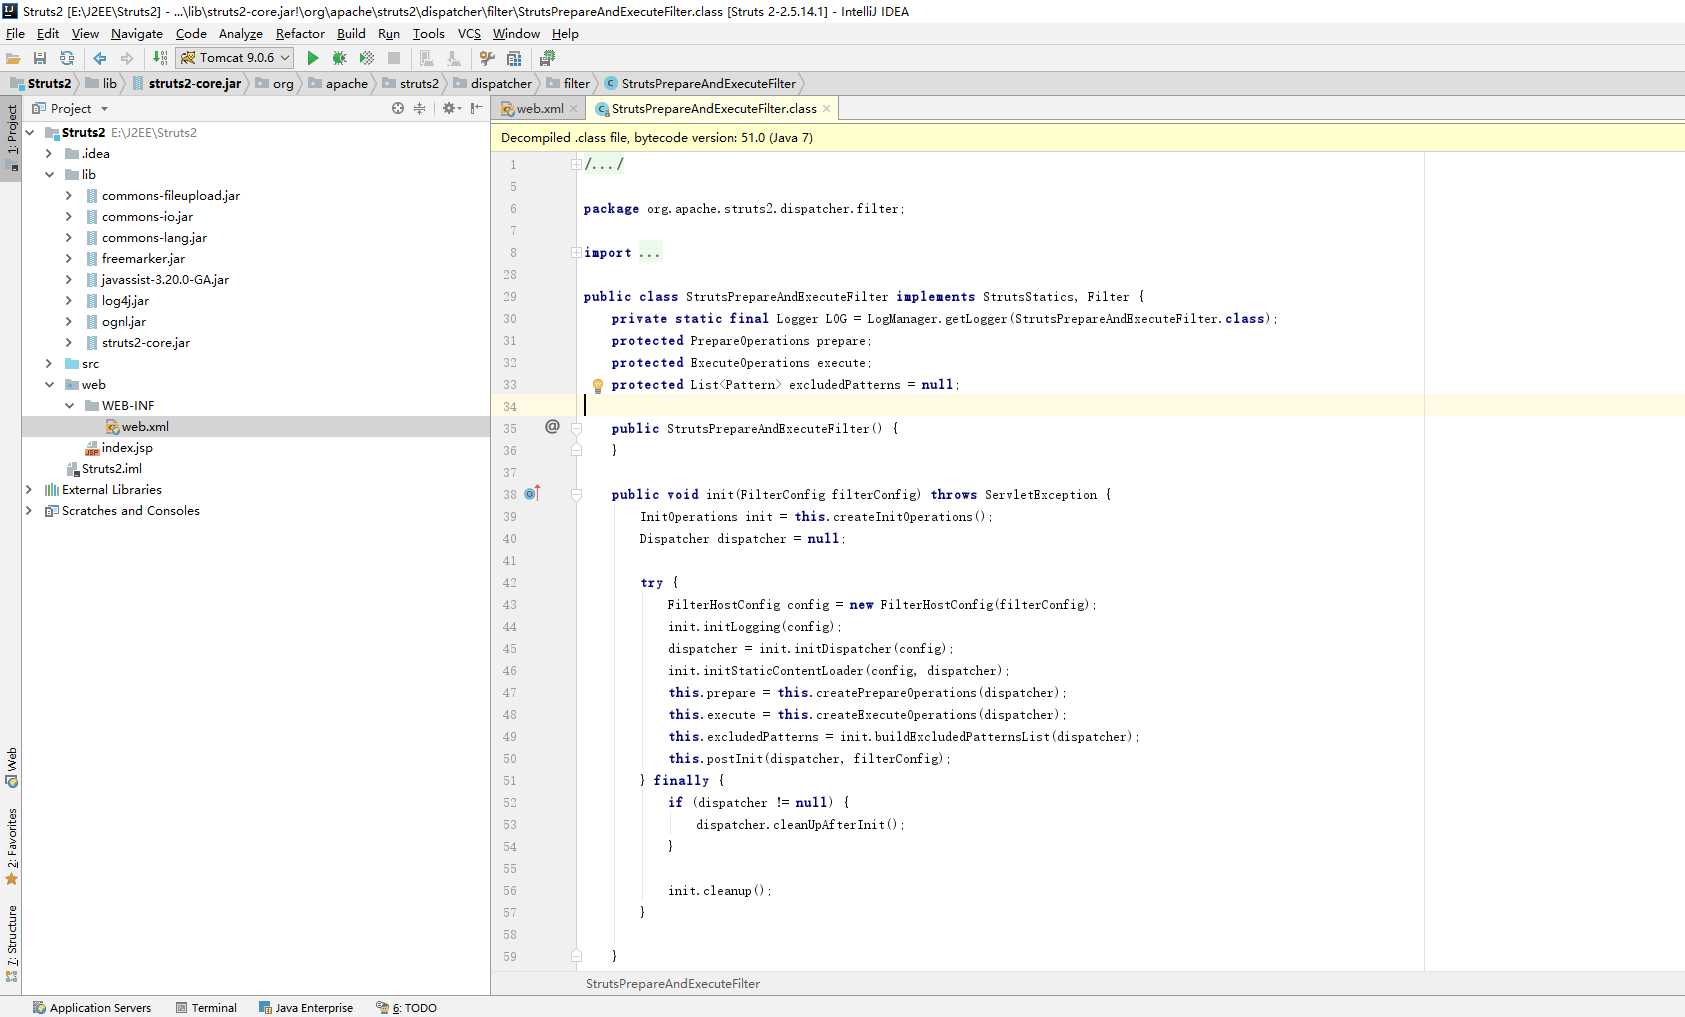Select the StrutsPrepareAndExecuteFilter.class tab
This screenshot has width=1685, height=1017.
point(713,108)
